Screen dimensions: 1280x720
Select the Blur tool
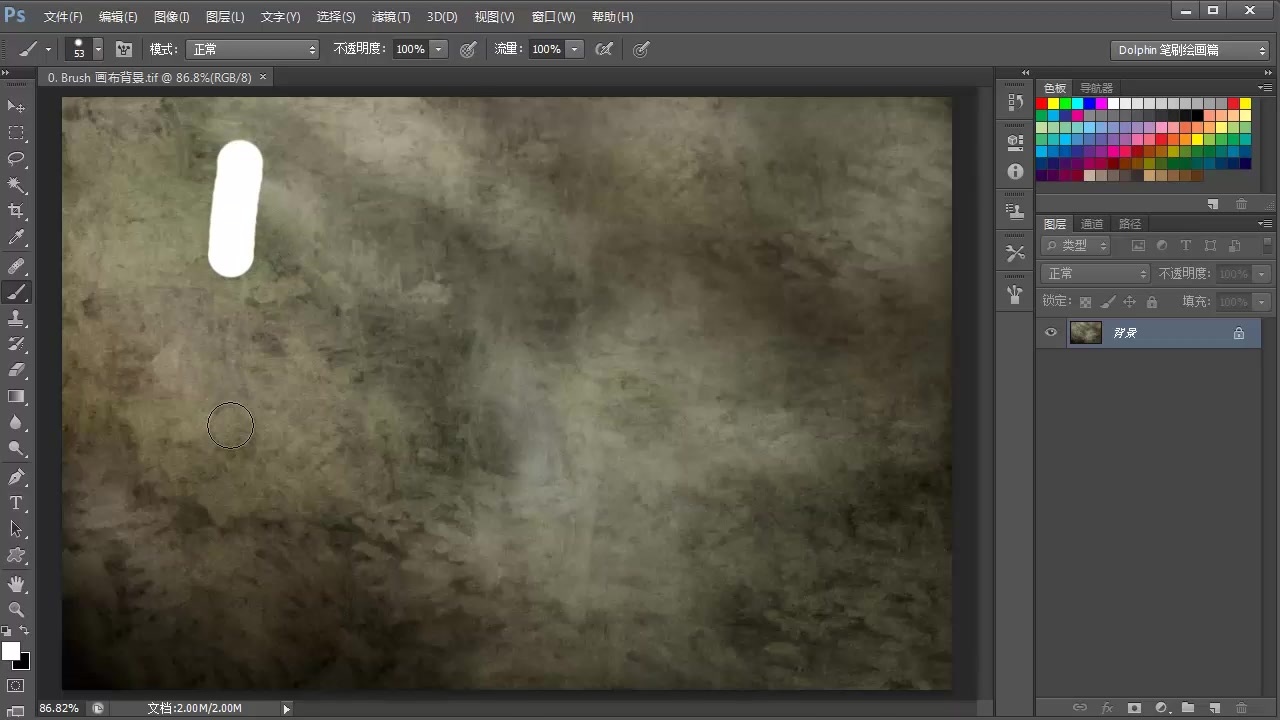[17, 423]
